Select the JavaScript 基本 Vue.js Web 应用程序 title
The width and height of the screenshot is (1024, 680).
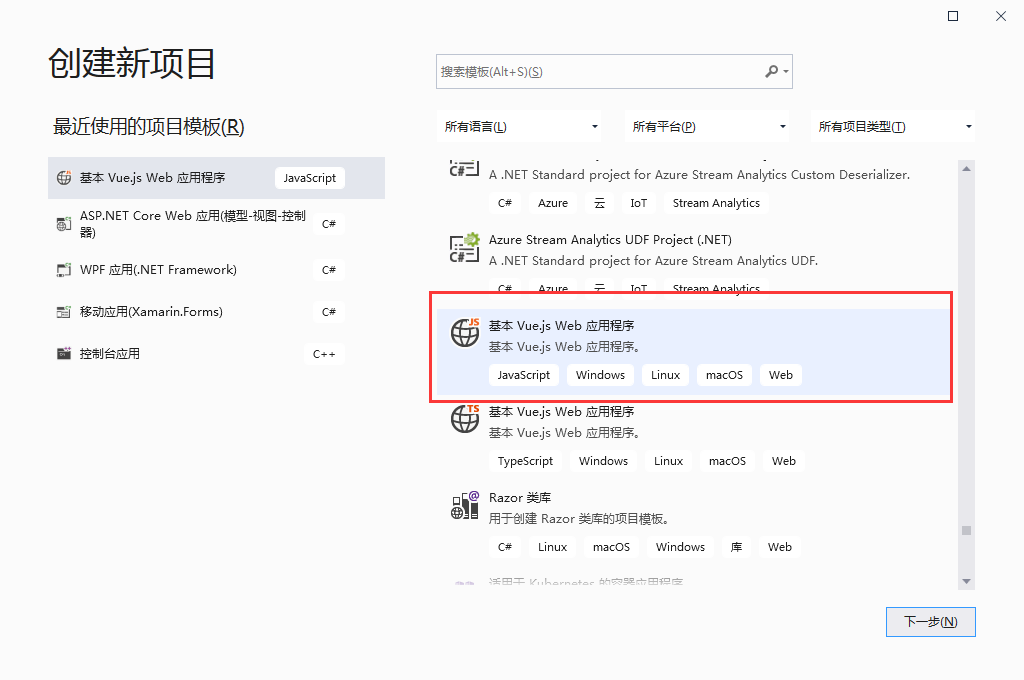coord(562,325)
